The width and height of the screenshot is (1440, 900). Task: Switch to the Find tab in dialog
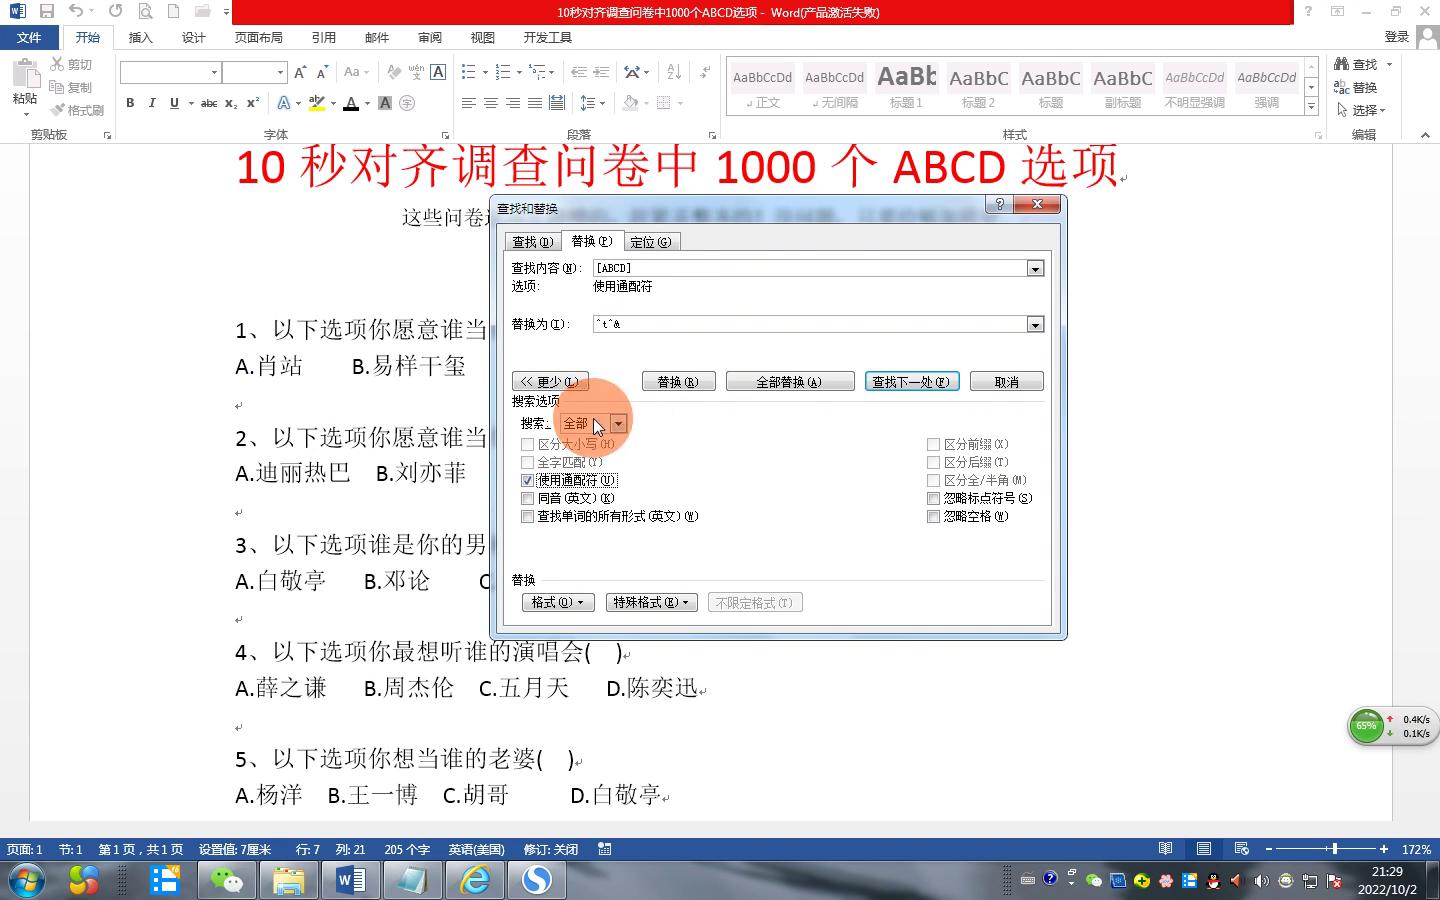532,242
